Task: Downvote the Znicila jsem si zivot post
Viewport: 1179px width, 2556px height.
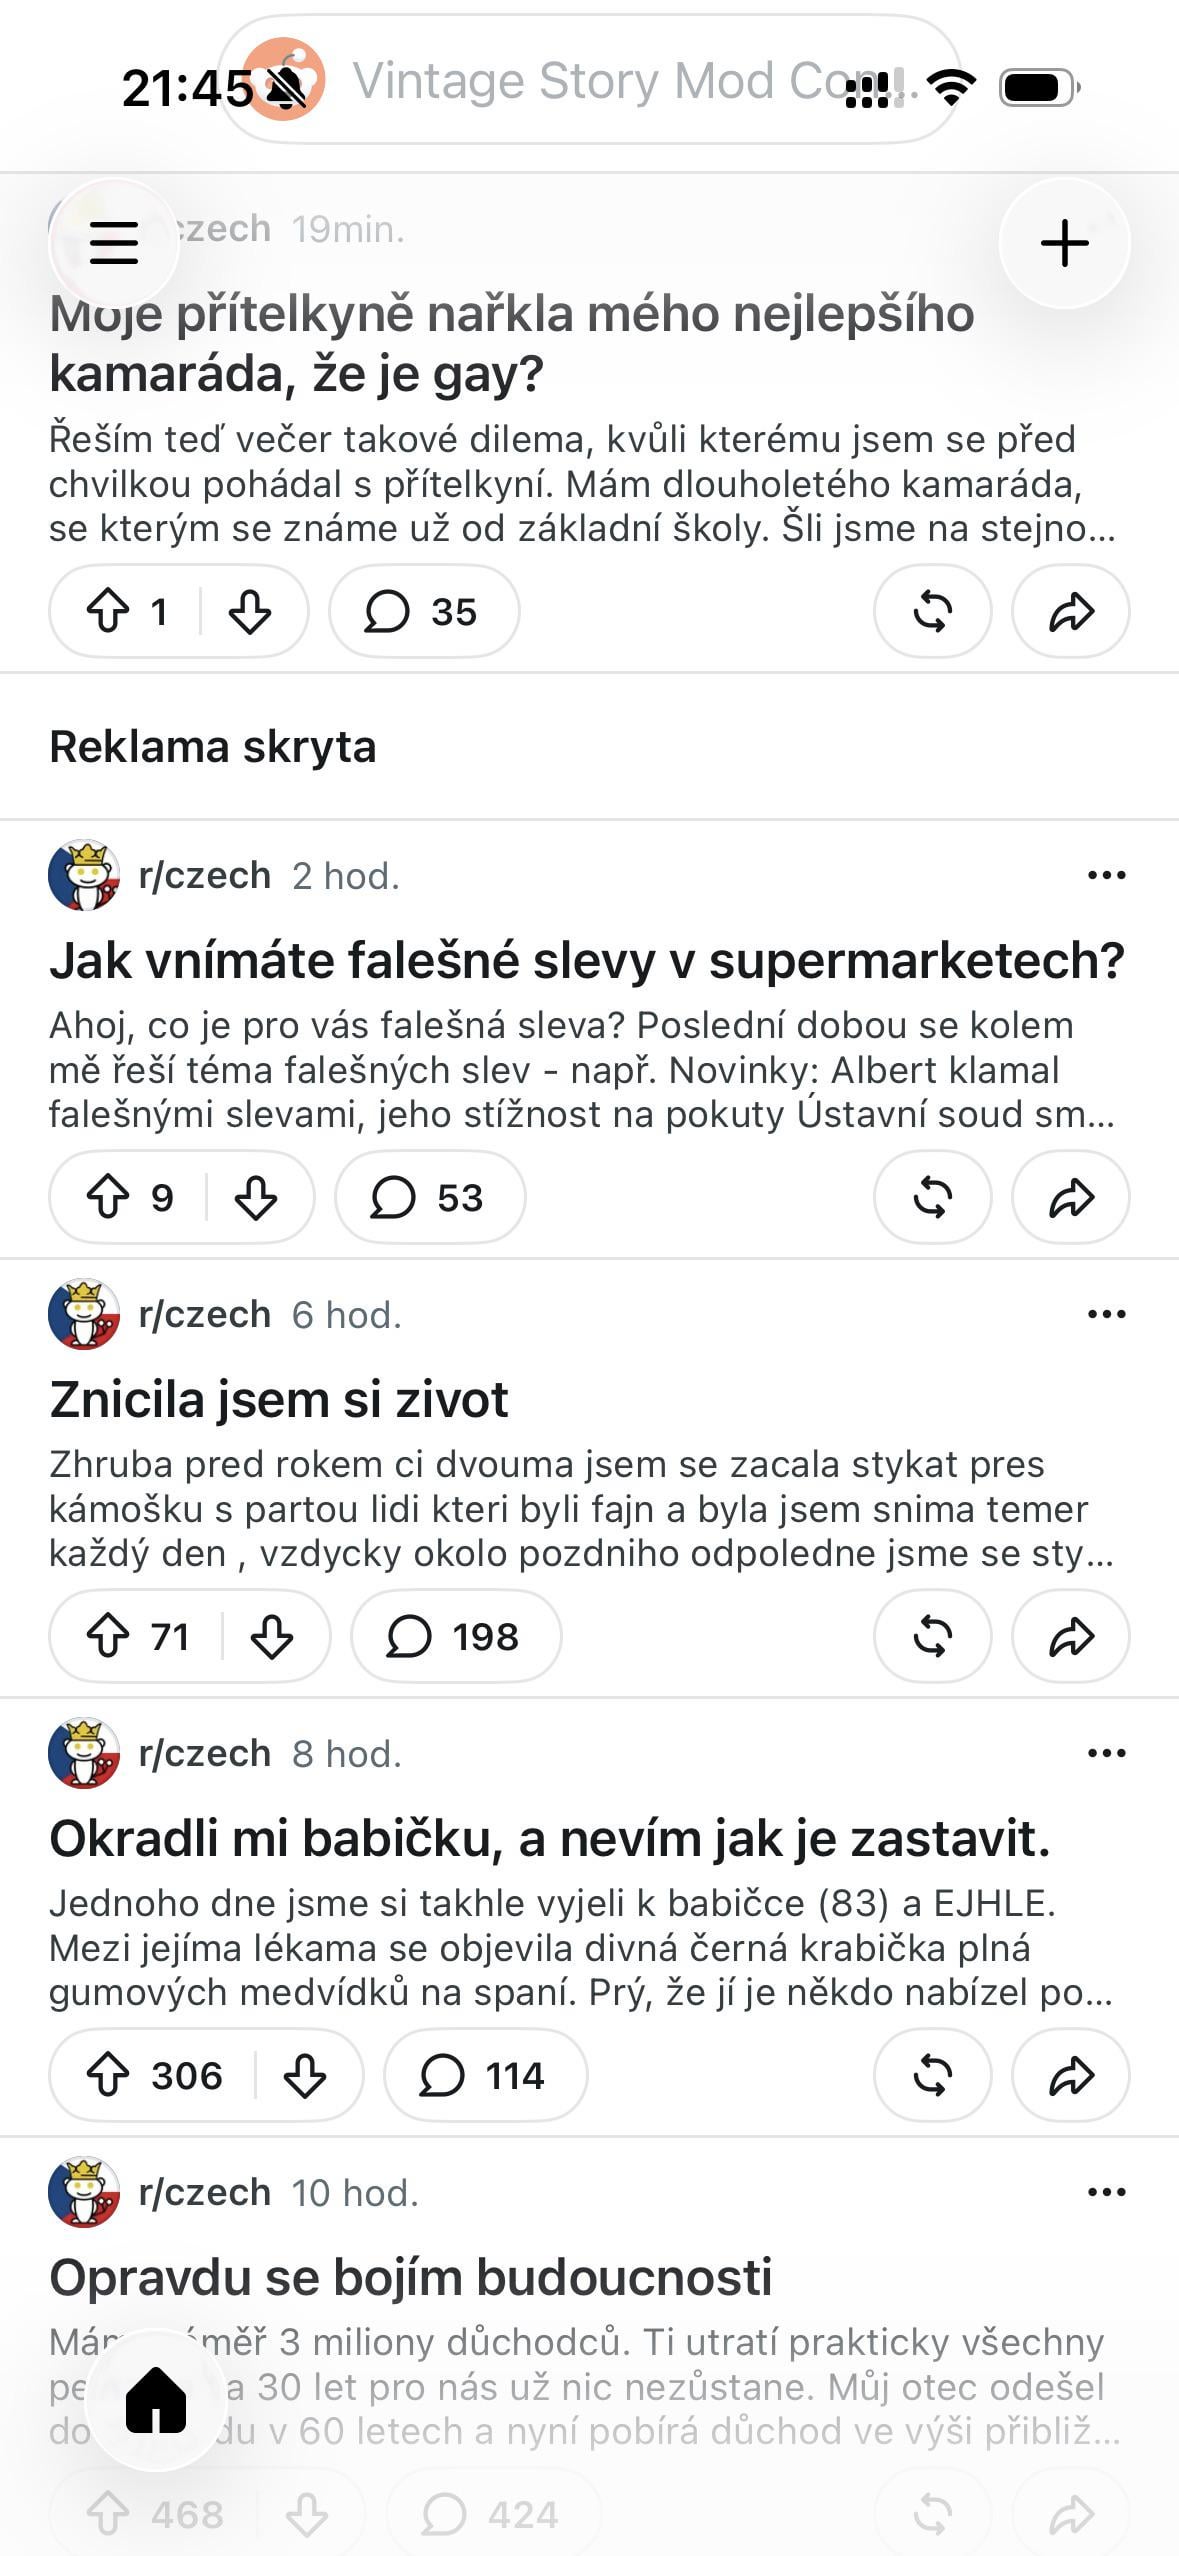Action: point(271,1636)
